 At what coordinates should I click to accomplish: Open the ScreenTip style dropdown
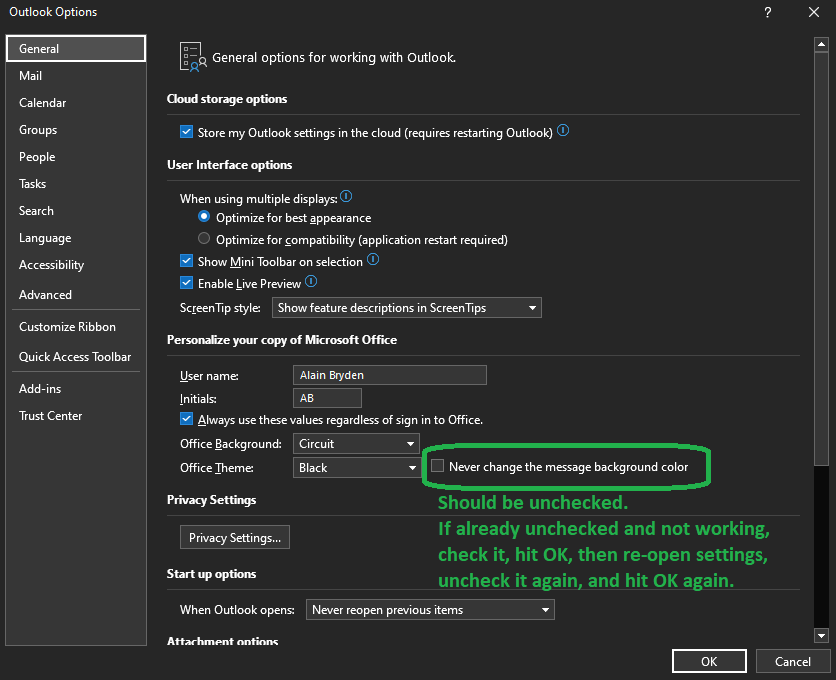coord(407,308)
